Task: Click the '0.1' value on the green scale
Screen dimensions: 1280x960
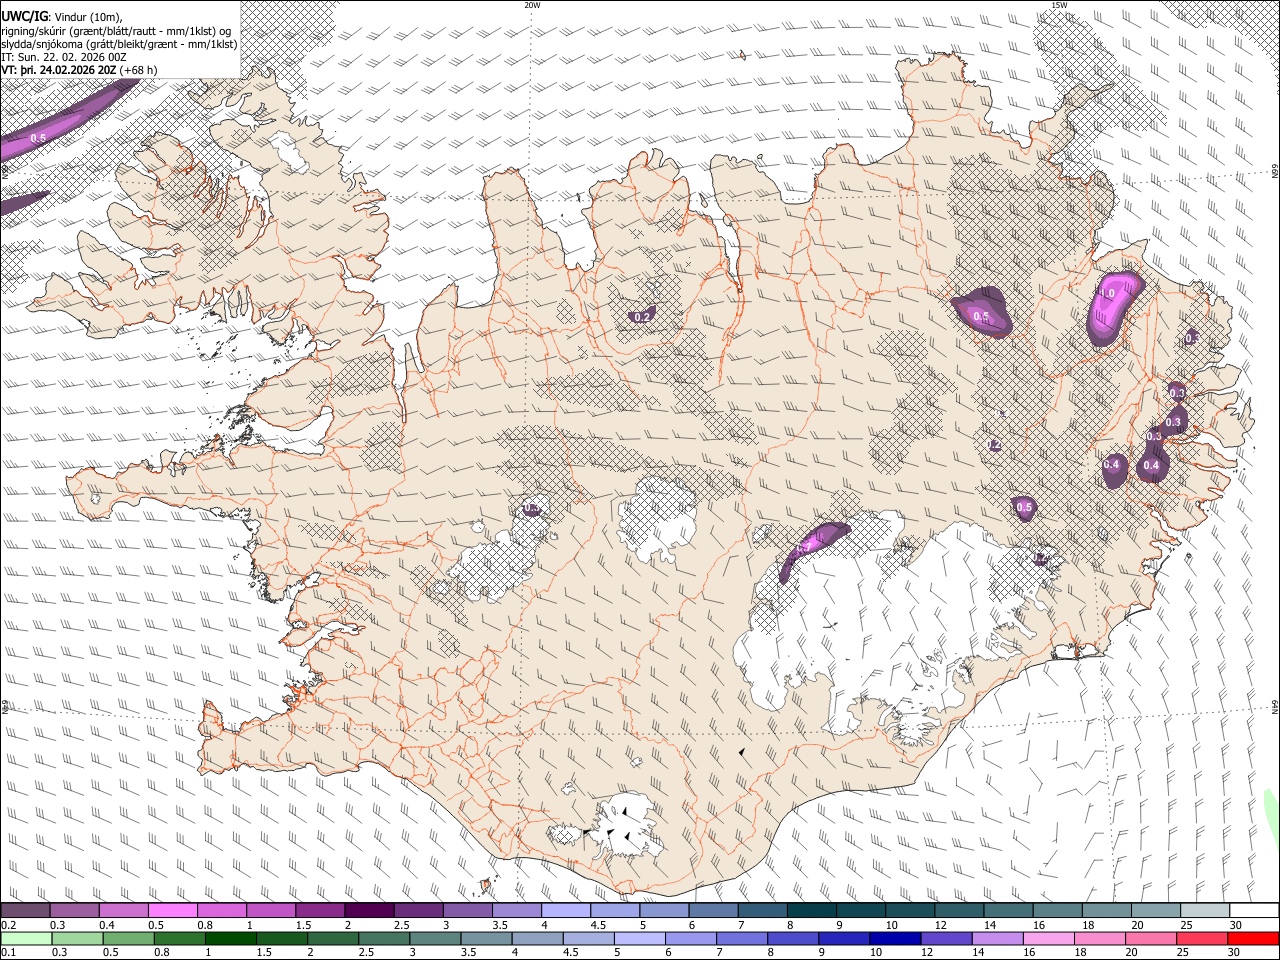Action: (x=8, y=953)
